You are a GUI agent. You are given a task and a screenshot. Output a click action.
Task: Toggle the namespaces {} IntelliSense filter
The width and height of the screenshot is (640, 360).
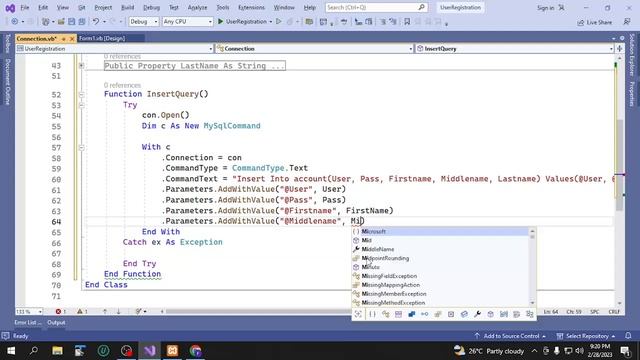point(372,314)
